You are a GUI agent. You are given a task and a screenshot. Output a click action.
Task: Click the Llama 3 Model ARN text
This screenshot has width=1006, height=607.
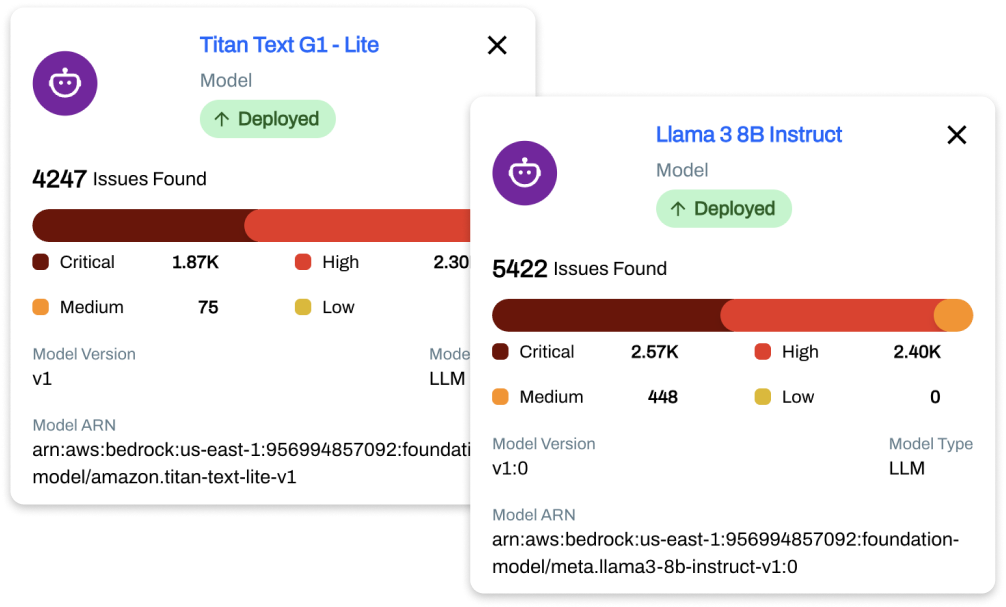725,553
